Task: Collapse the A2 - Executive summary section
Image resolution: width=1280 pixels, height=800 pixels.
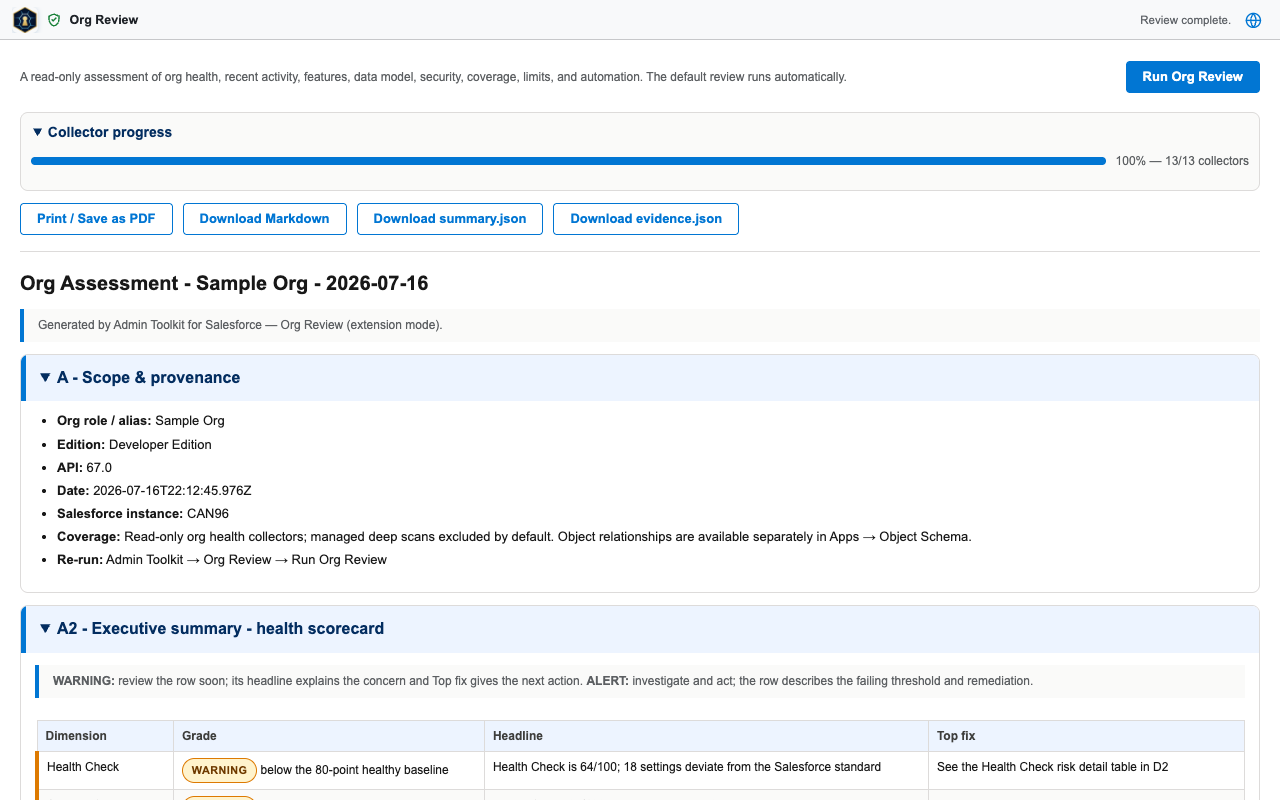Action: point(212,628)
